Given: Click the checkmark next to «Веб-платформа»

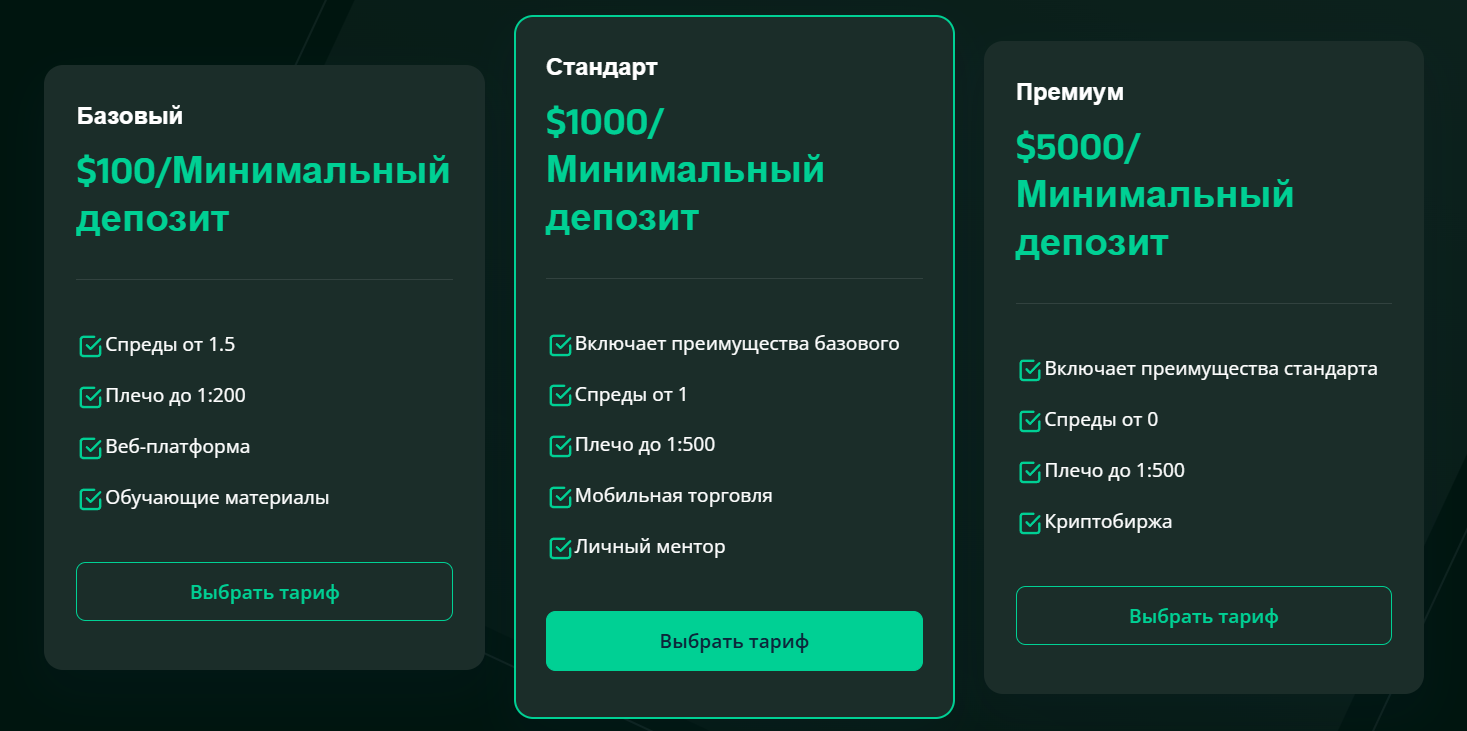Looking at the screenshot, I should [x=89, y=446].
